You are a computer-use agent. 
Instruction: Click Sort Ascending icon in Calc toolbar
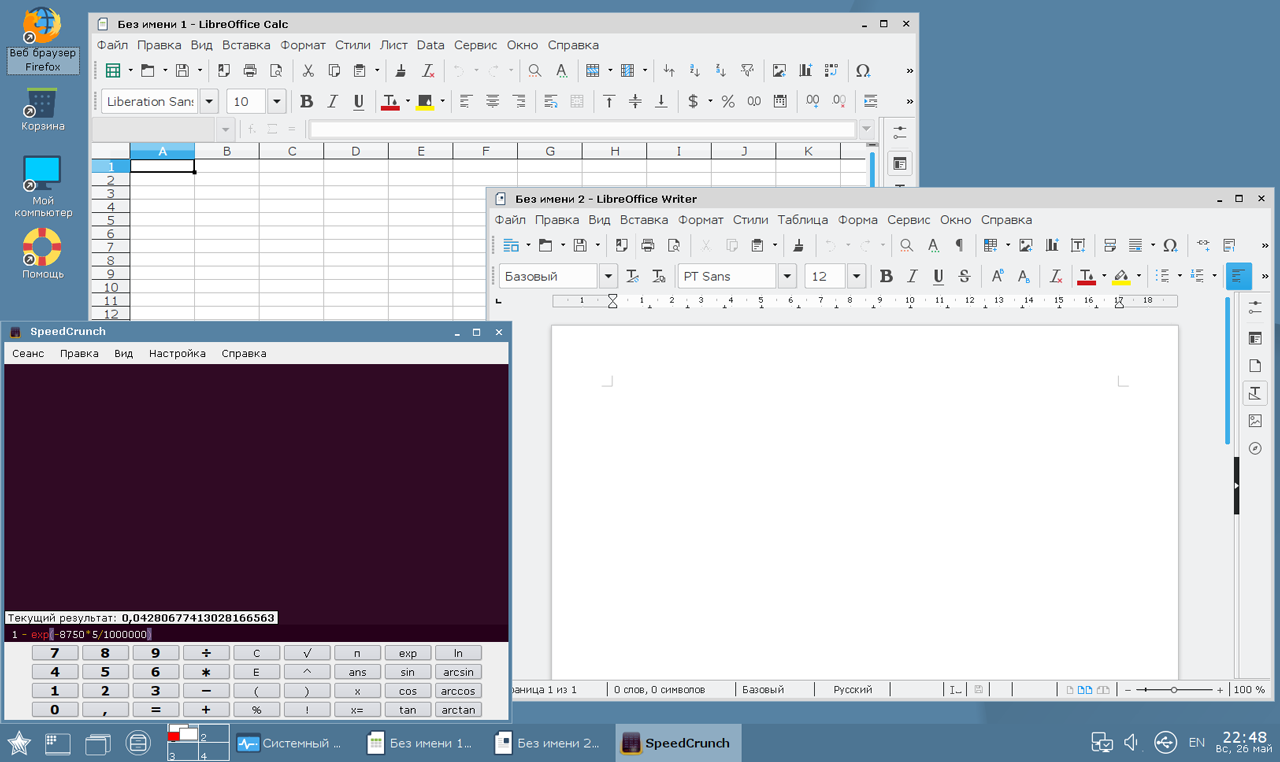point(695,71)
